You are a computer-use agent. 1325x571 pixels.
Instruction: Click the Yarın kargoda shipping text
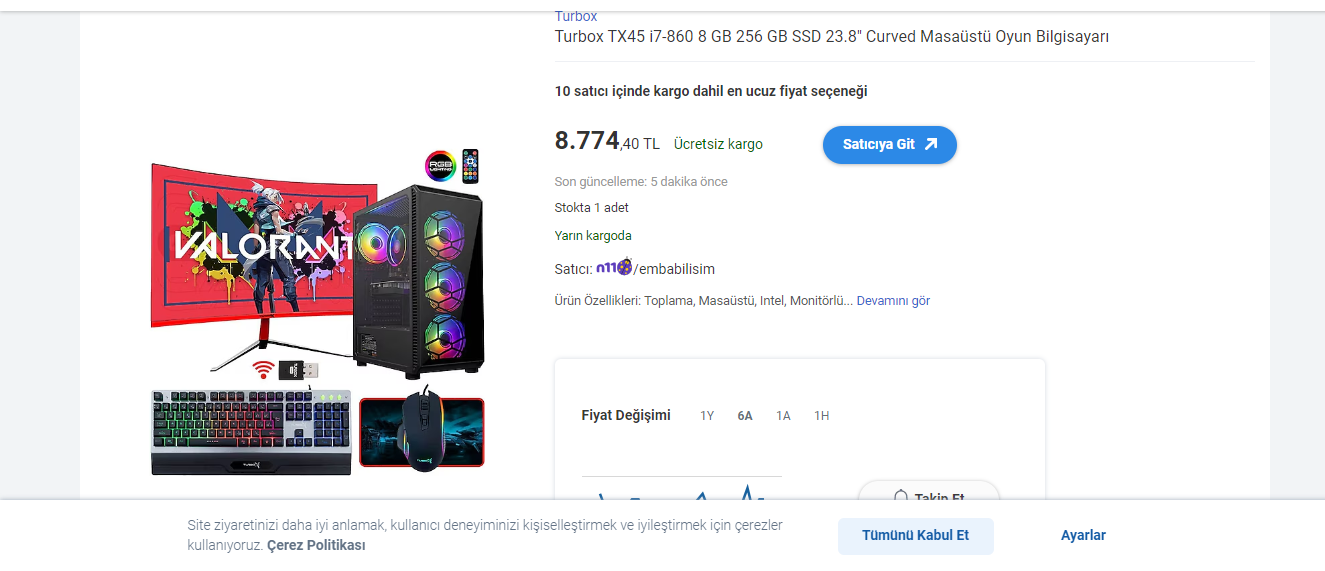coord(593,236)
